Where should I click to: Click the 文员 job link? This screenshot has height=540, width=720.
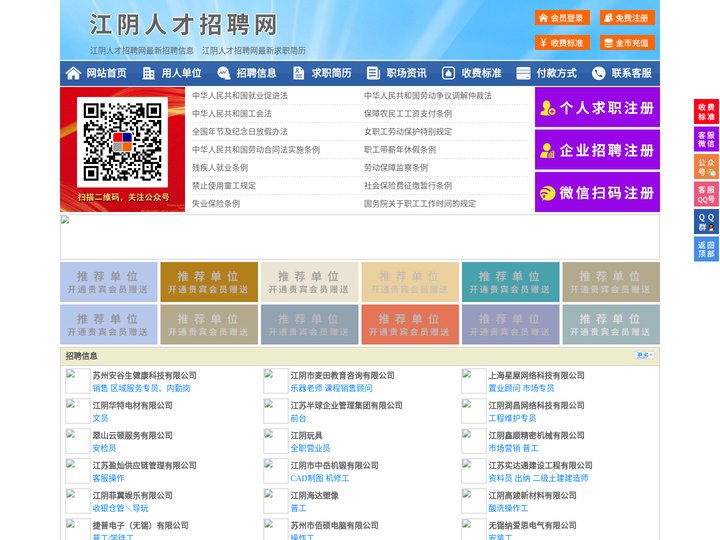[101, 418]
